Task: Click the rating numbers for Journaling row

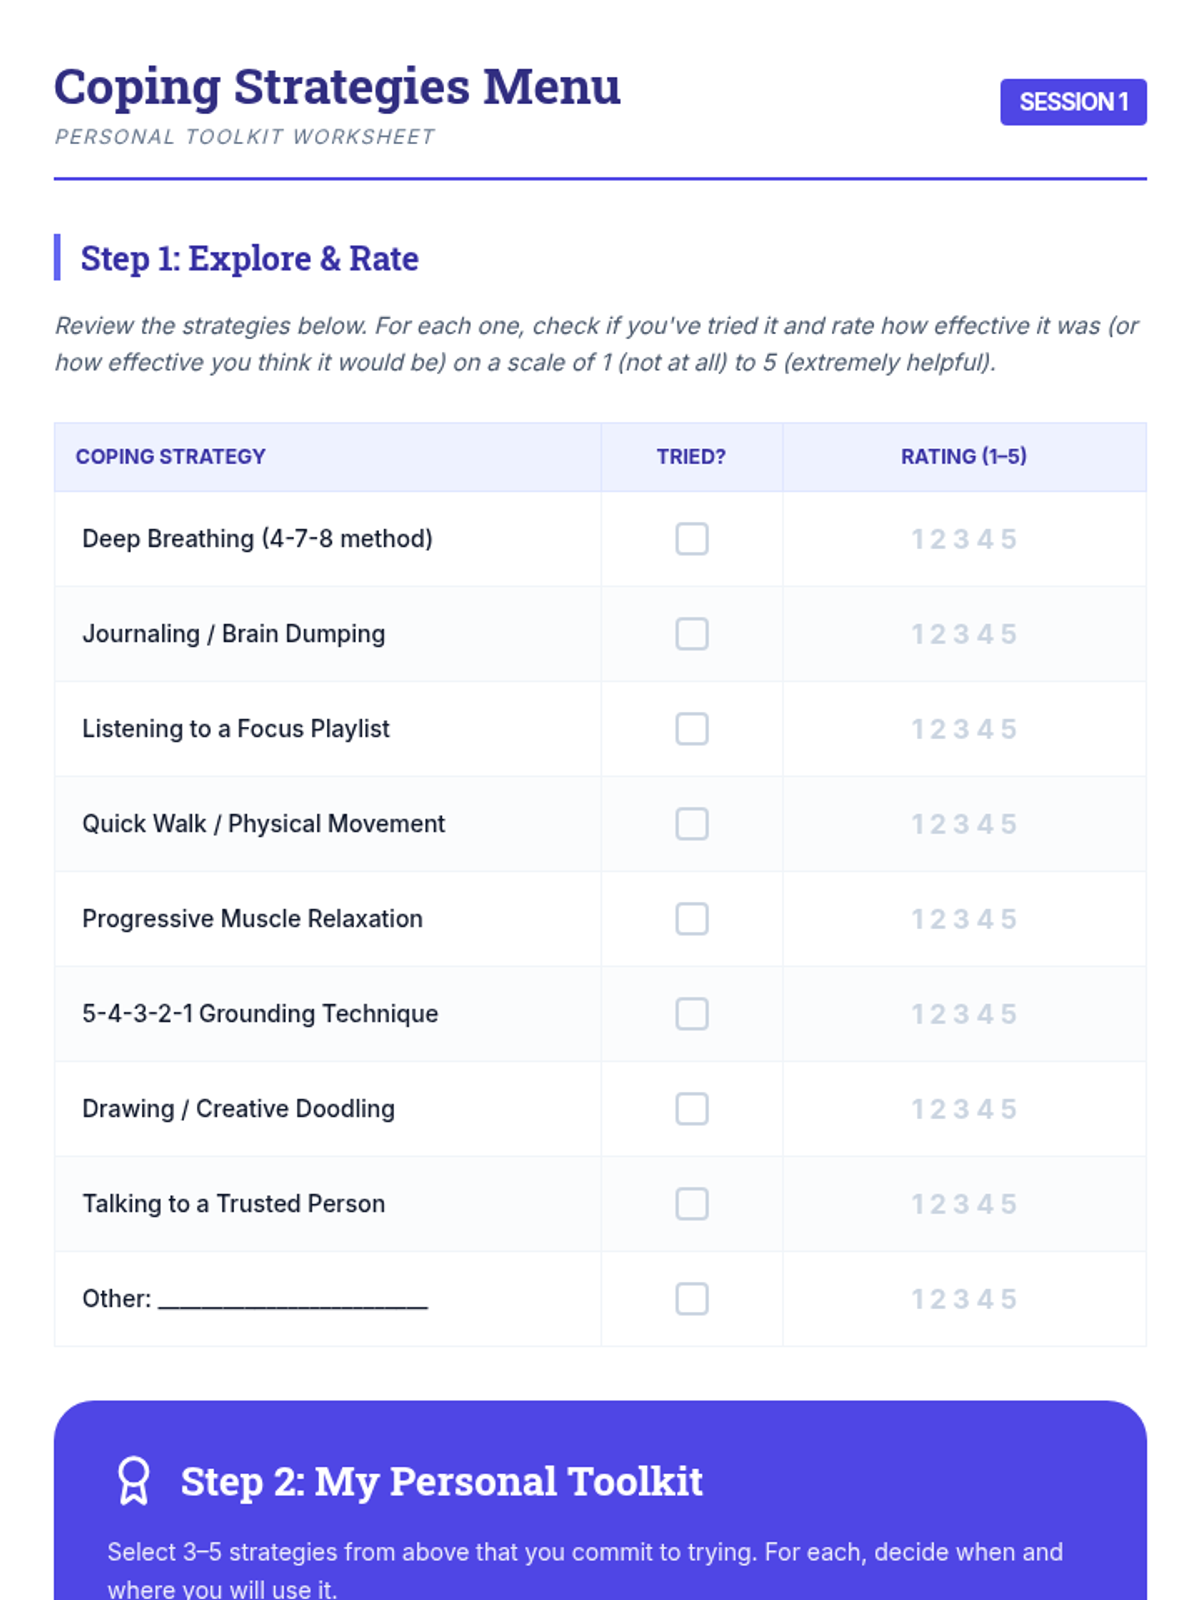Action: (963, 635)
